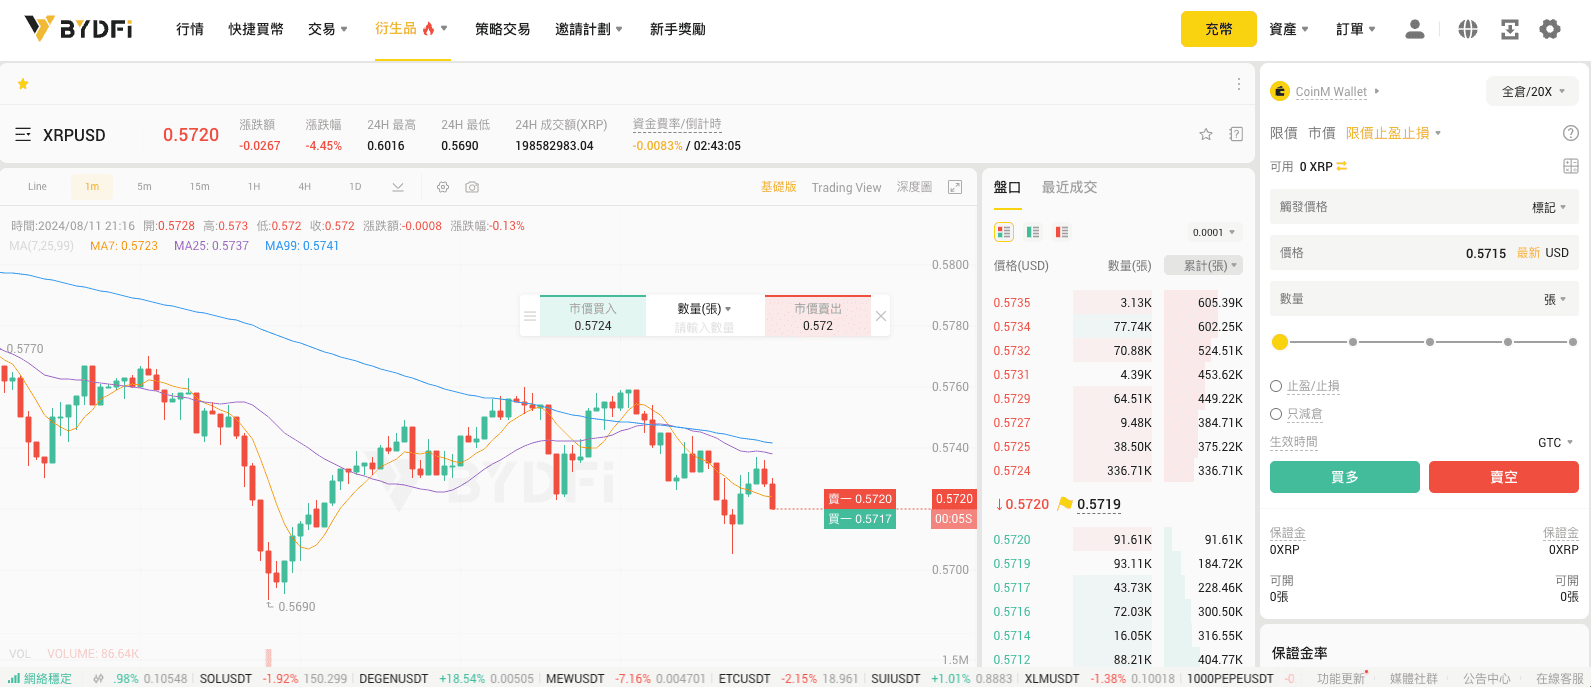Expand chart to fullscreen
This screenshot has height=687, width=1591.
[955, 187]
